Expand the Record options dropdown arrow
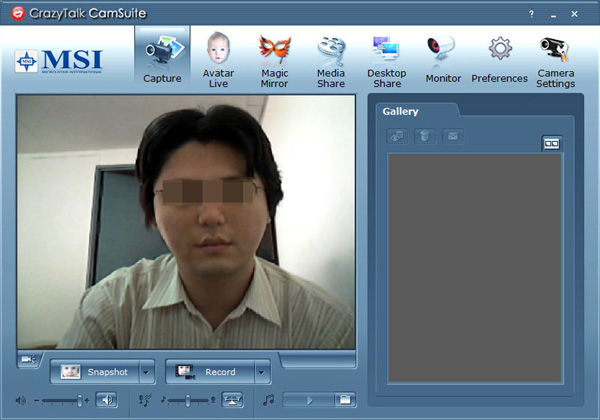The width and height of the screenshot is (600, 420). (262, 371)
